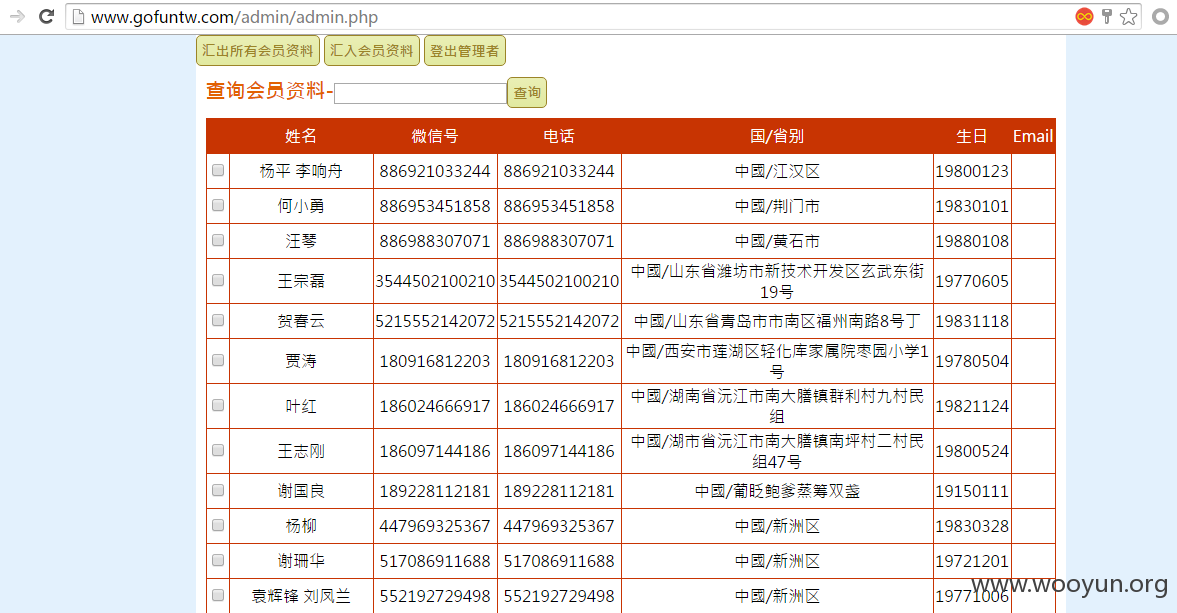Click 贺春云's 微信号 cell 5215552142072
Viewport: 1177px width, 613px height.
click(x=435, y=321)
